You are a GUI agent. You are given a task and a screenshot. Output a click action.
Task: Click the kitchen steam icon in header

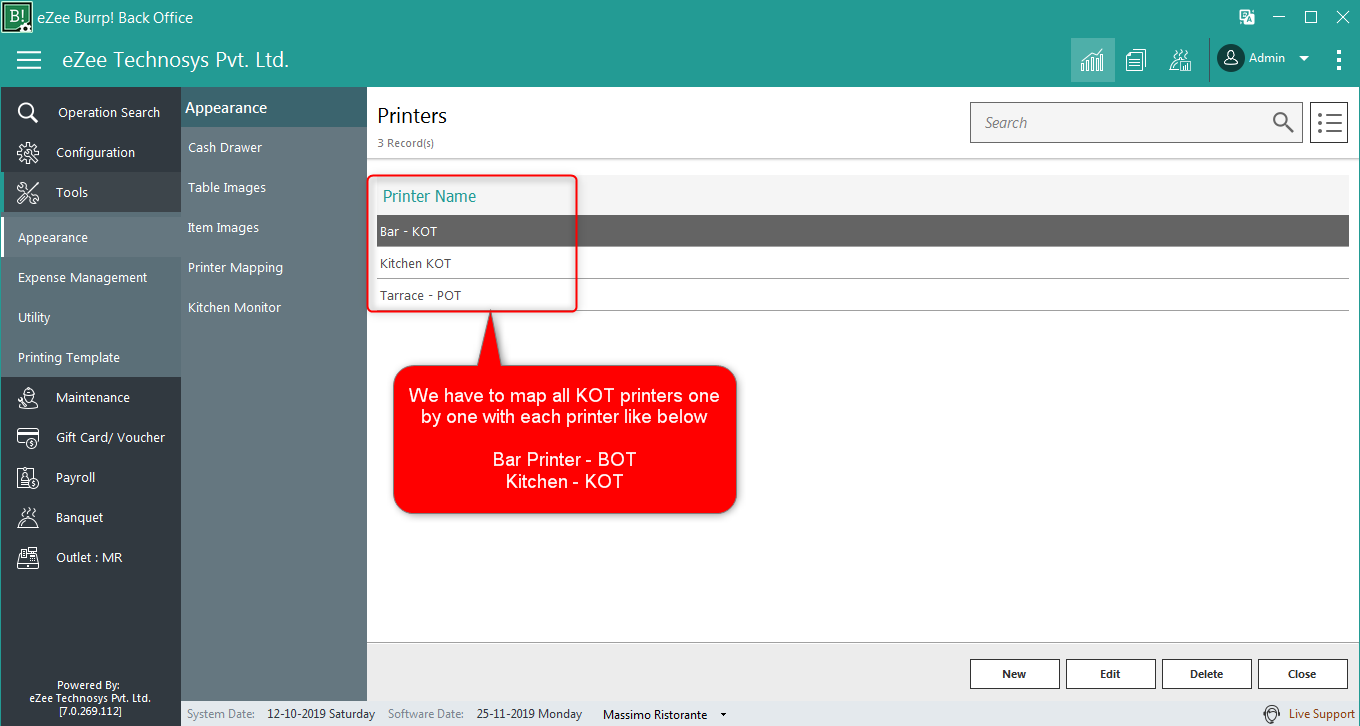point(1180,60)
